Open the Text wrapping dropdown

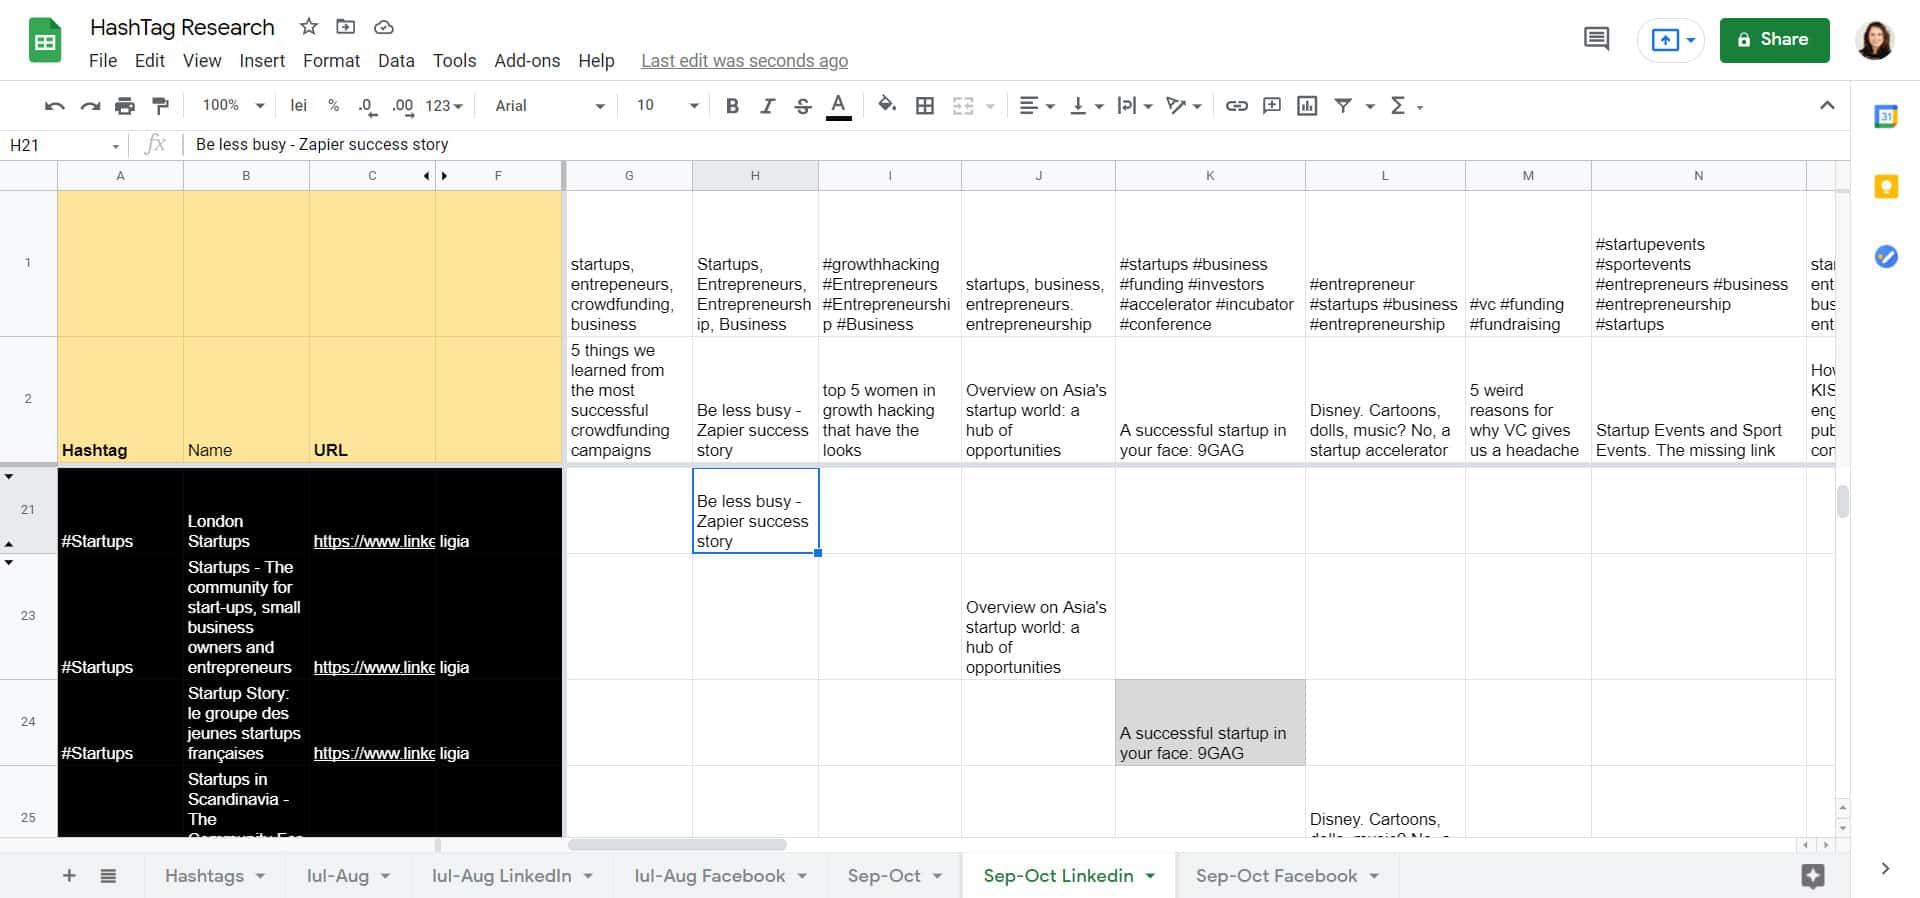(x=1135, y=106)
